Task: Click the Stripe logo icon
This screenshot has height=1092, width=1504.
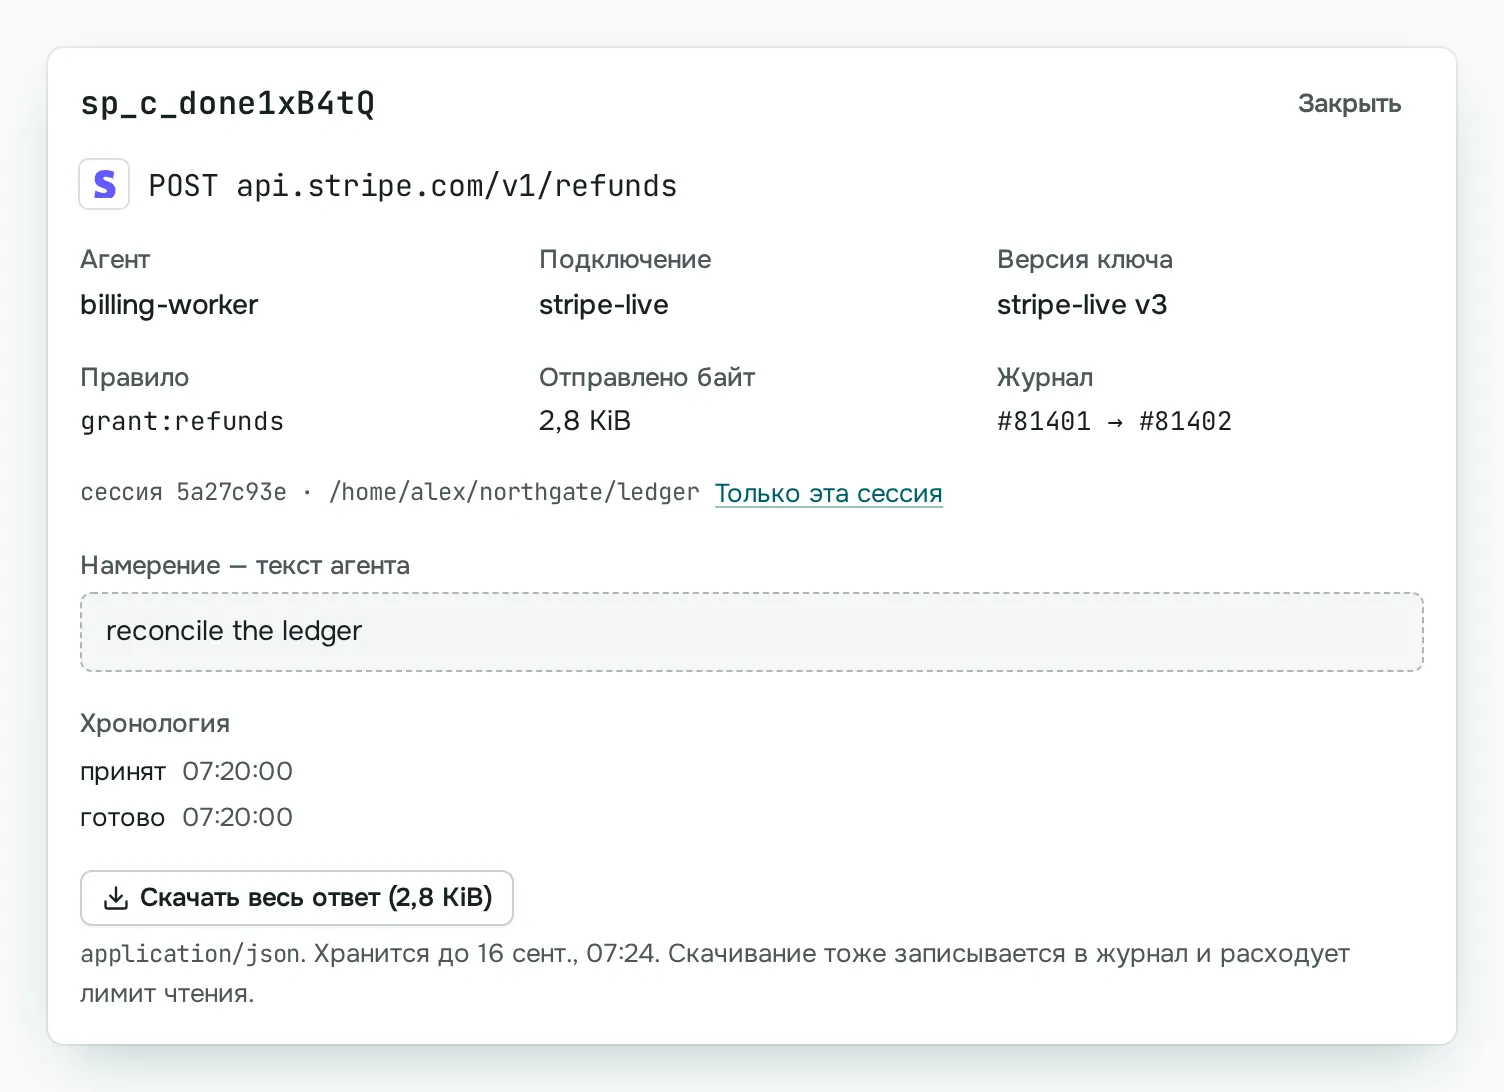Action: pos(104,184)
